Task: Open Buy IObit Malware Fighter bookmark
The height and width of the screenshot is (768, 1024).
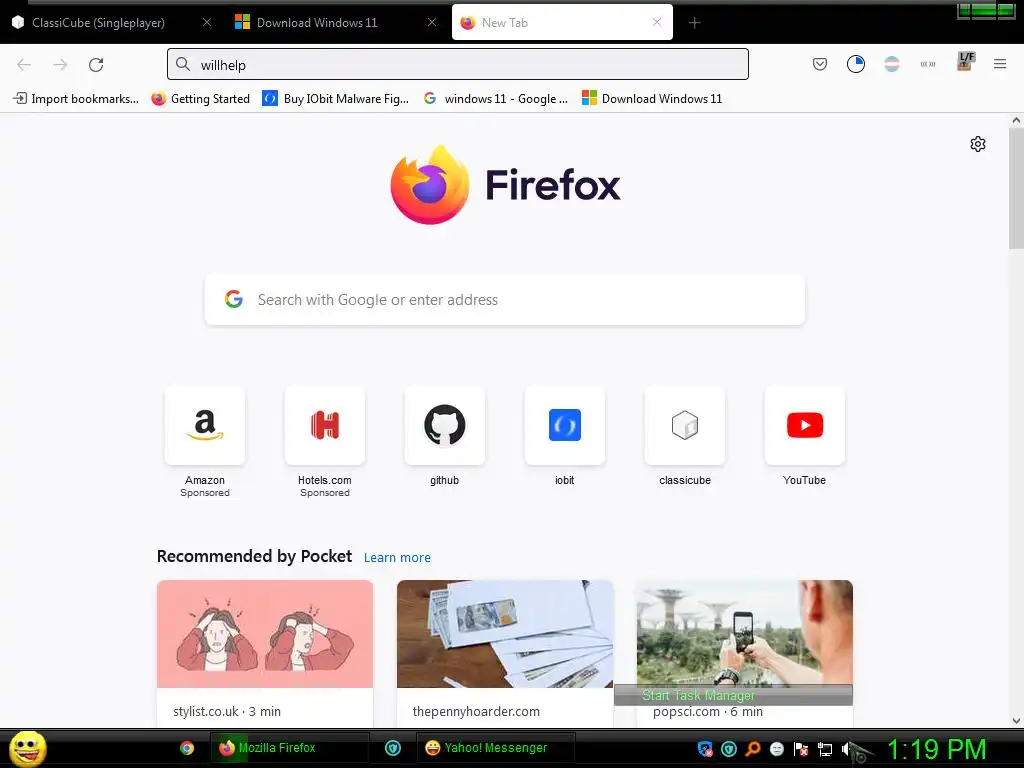Action: tap(336, 99)
